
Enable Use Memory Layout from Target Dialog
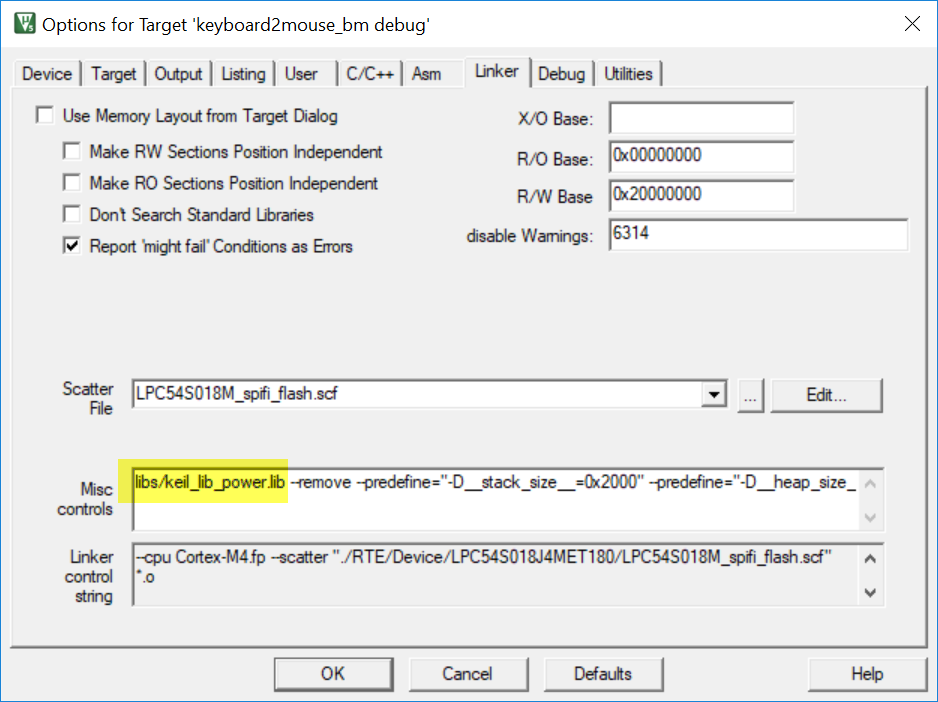(45, 115)
